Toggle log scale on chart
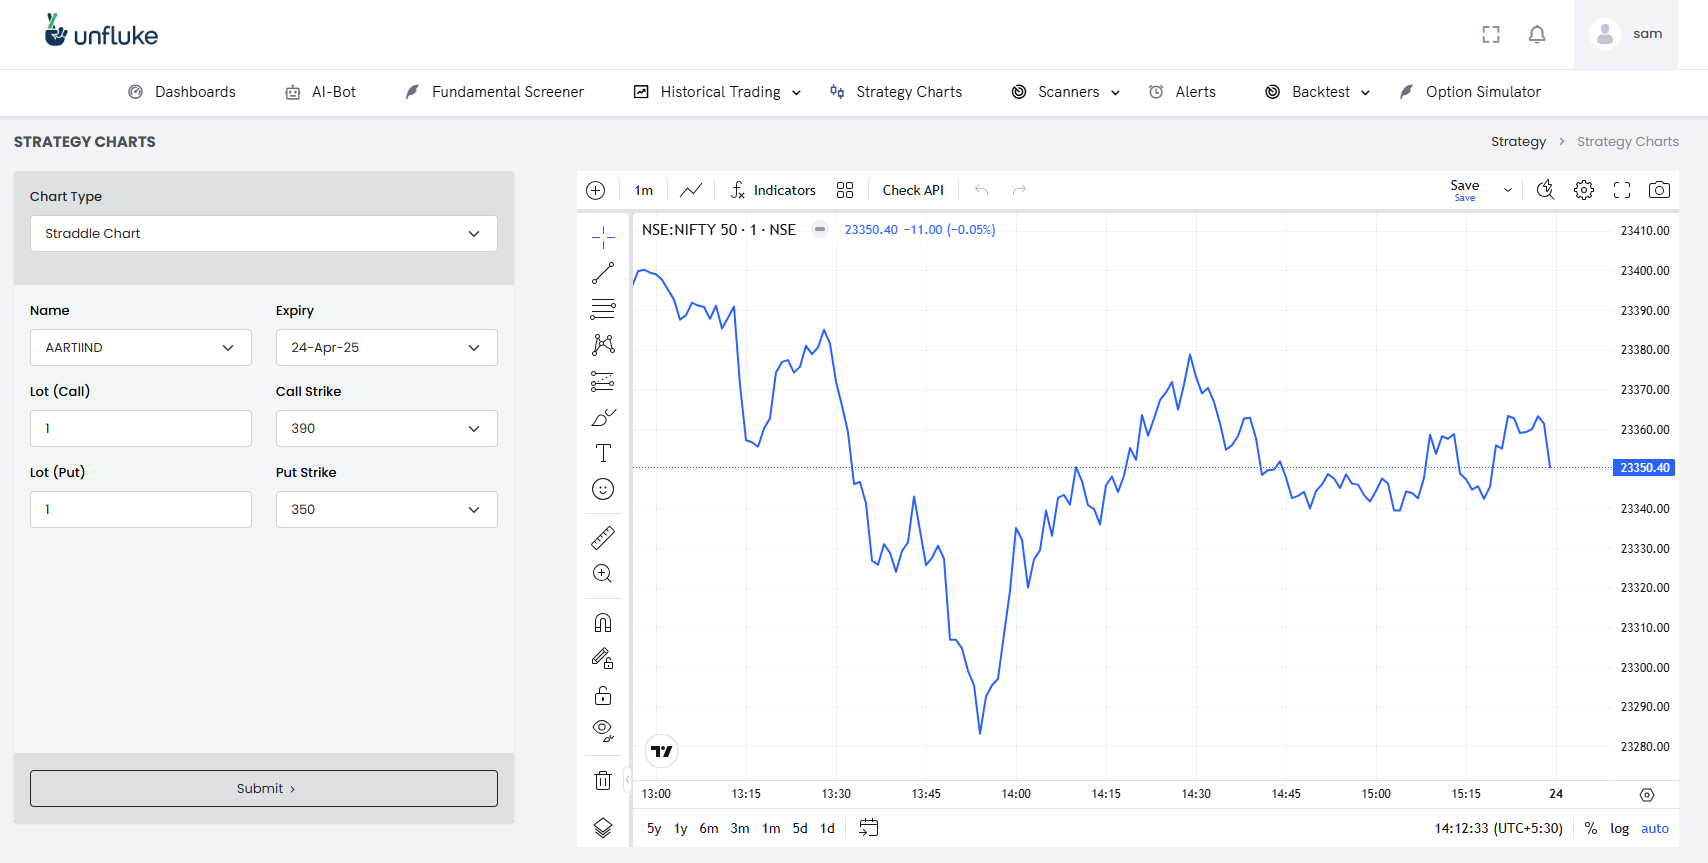The height and width of the screenshot is (863, 1708). click(x=1620, y=828)
